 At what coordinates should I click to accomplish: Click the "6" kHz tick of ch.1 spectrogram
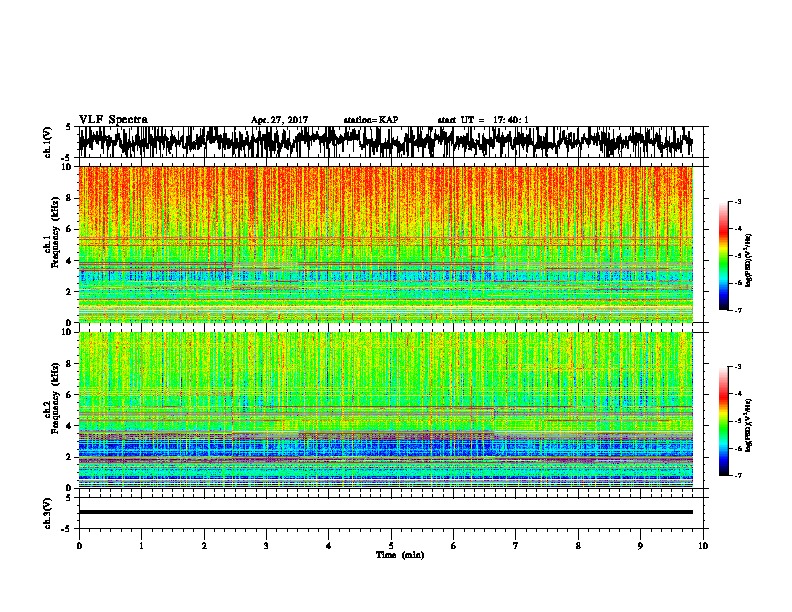click(69, 230)
